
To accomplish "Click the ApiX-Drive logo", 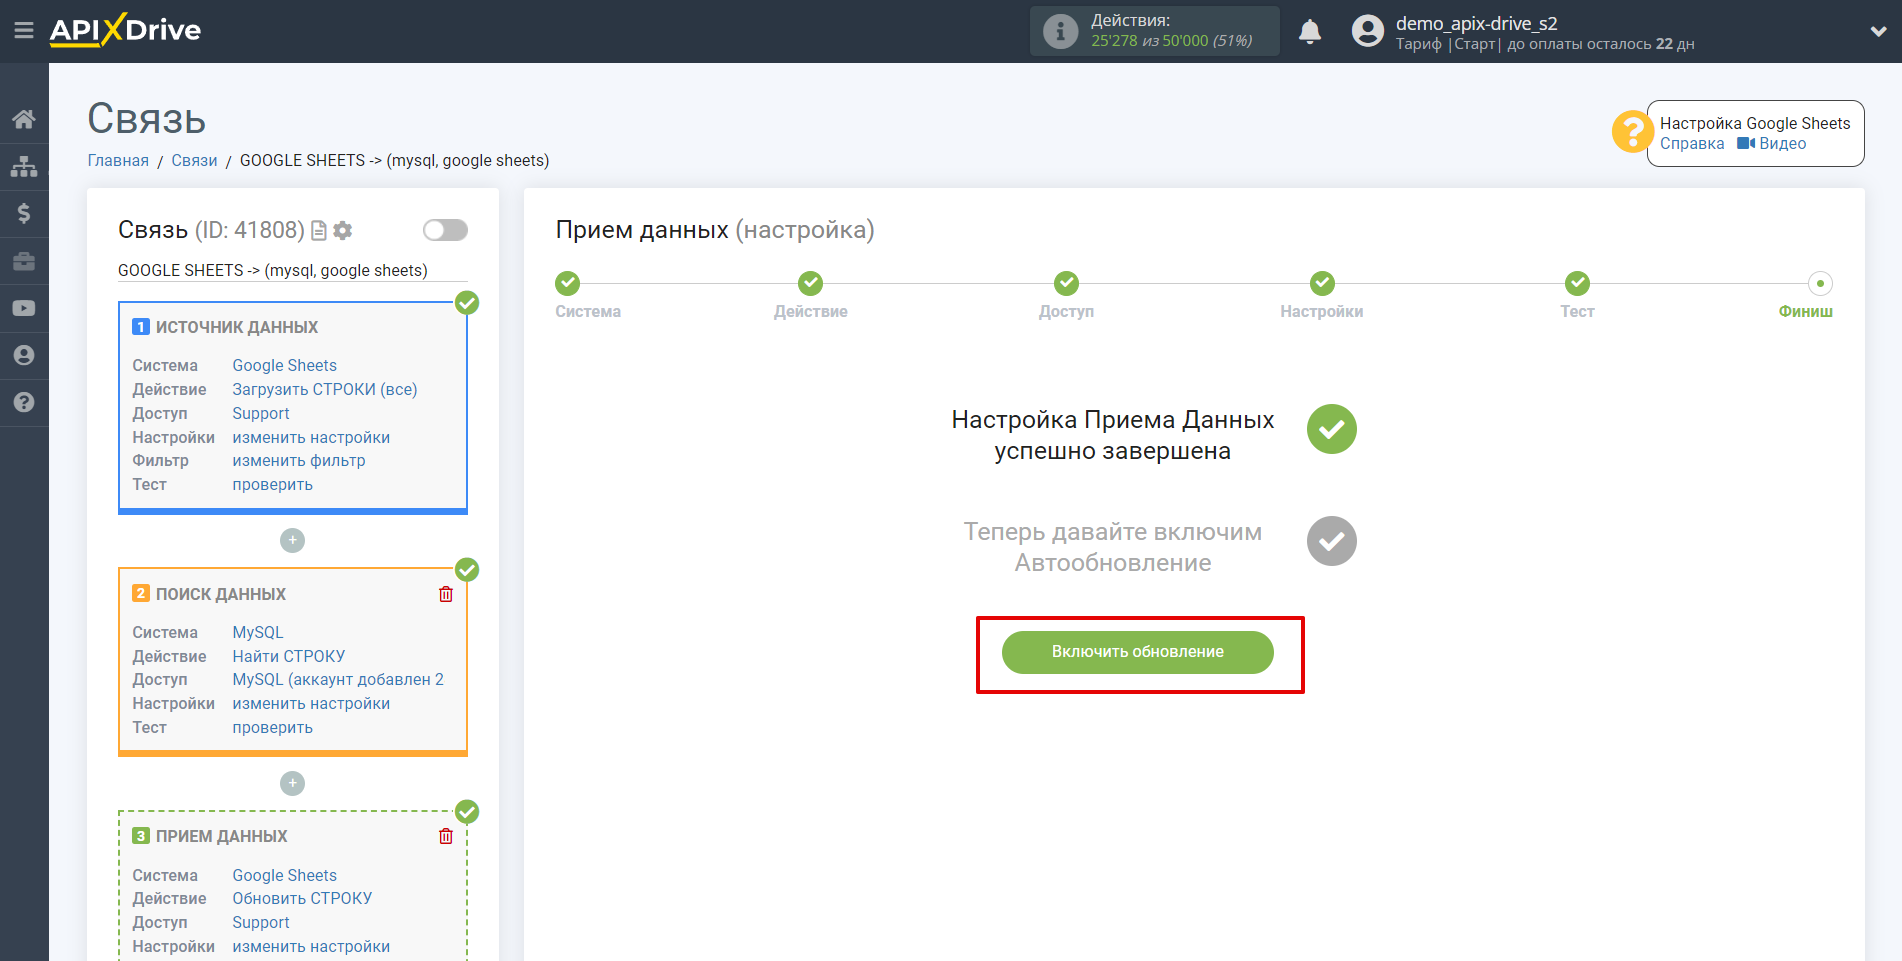I will [125, 30].
